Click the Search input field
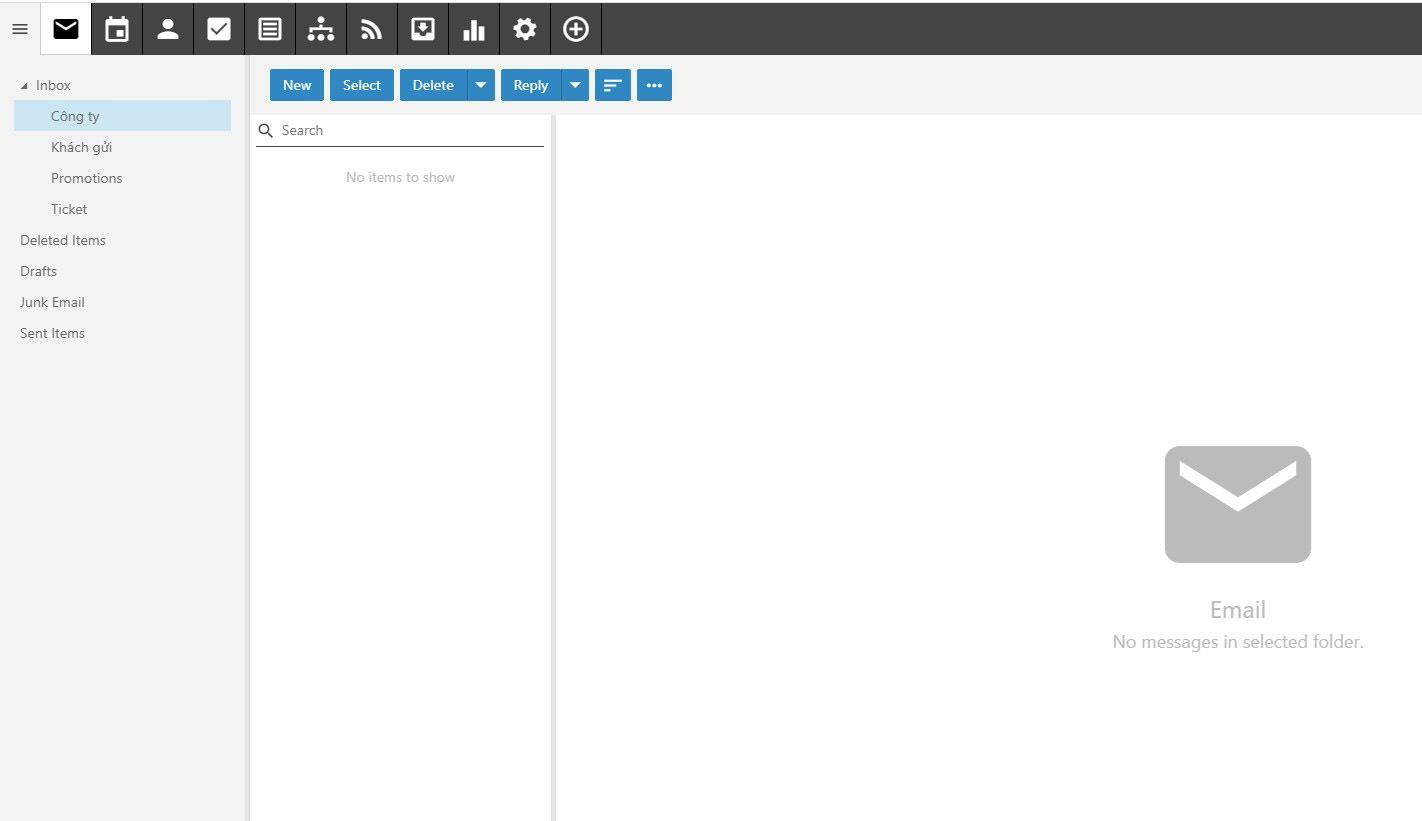The image size is (1422, 821). (x=410, y=130)
